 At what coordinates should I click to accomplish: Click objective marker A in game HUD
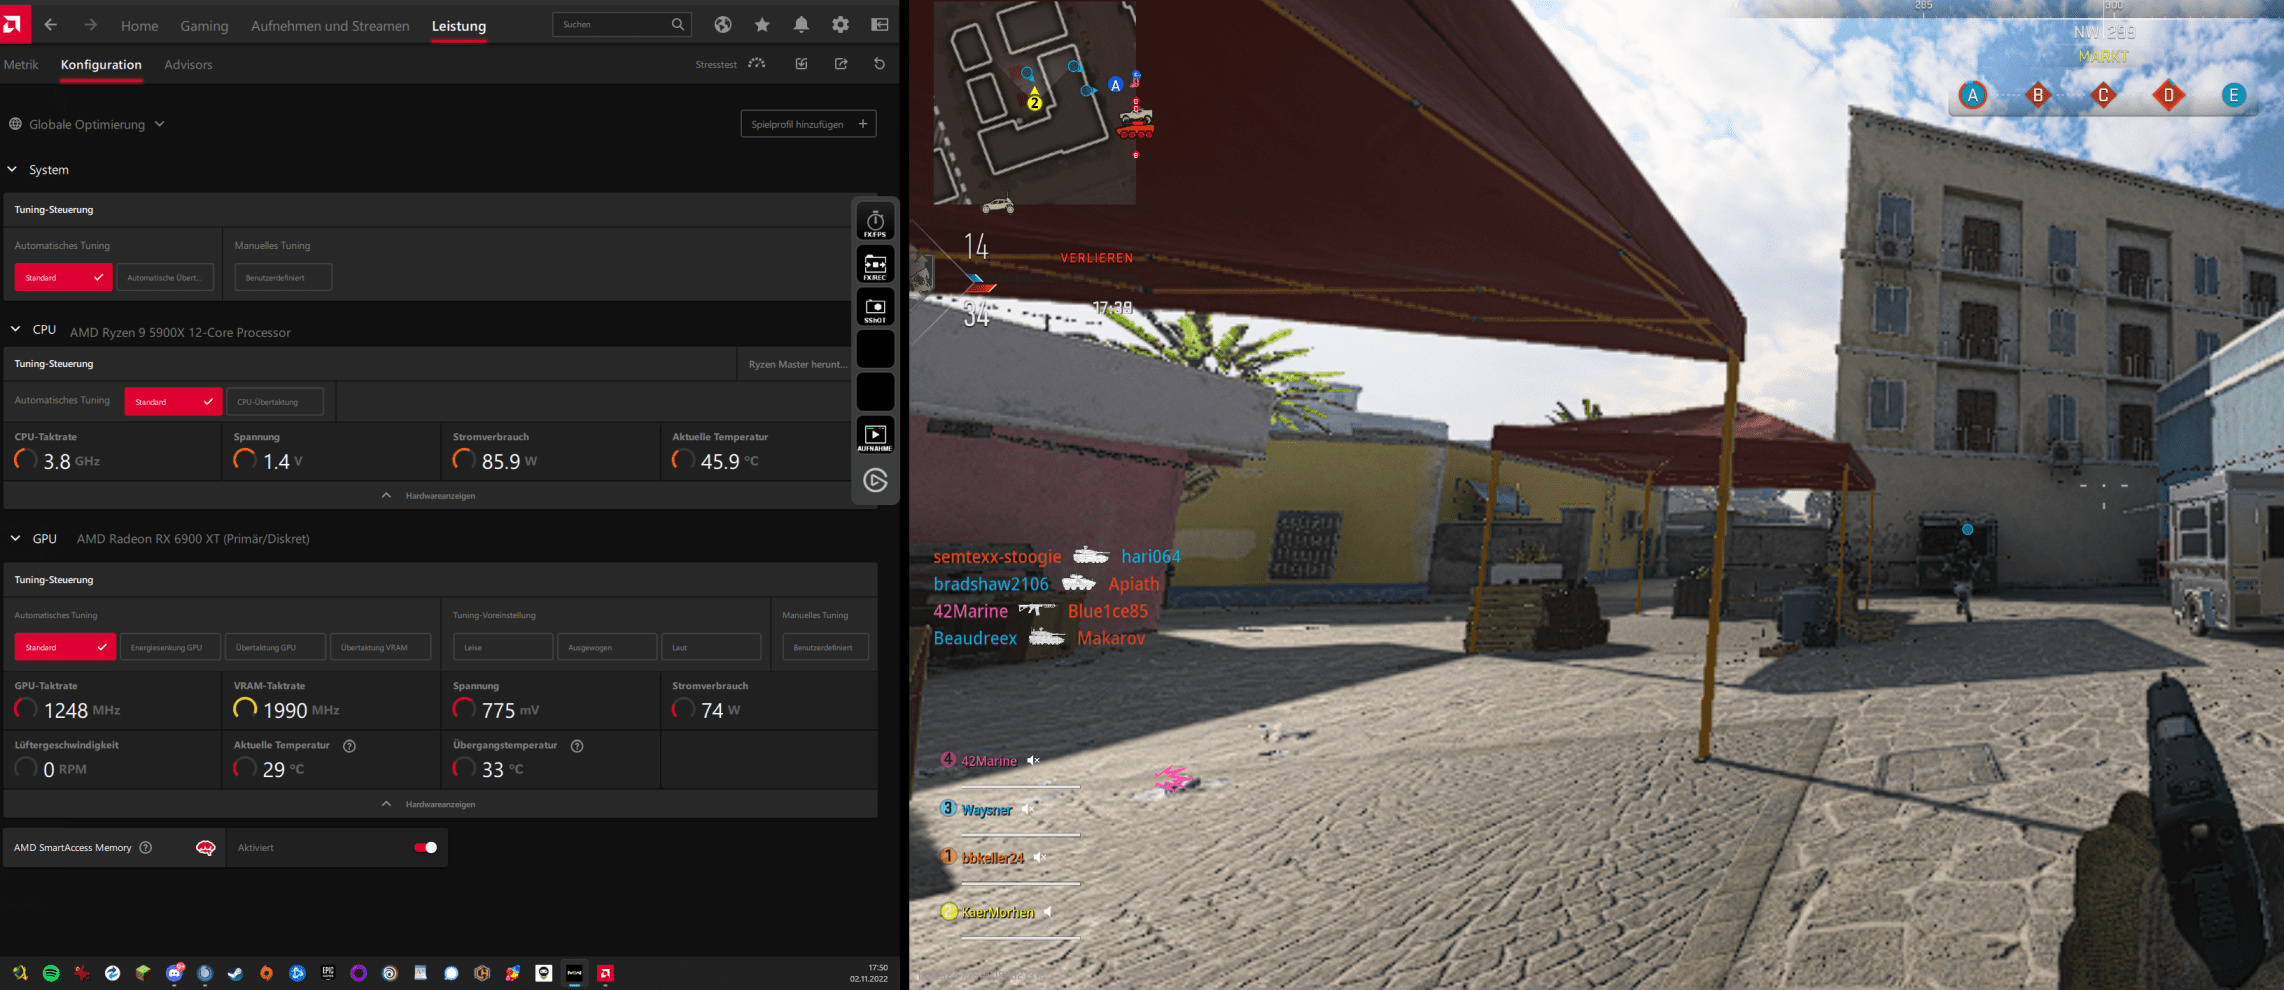pos(1972,96)
